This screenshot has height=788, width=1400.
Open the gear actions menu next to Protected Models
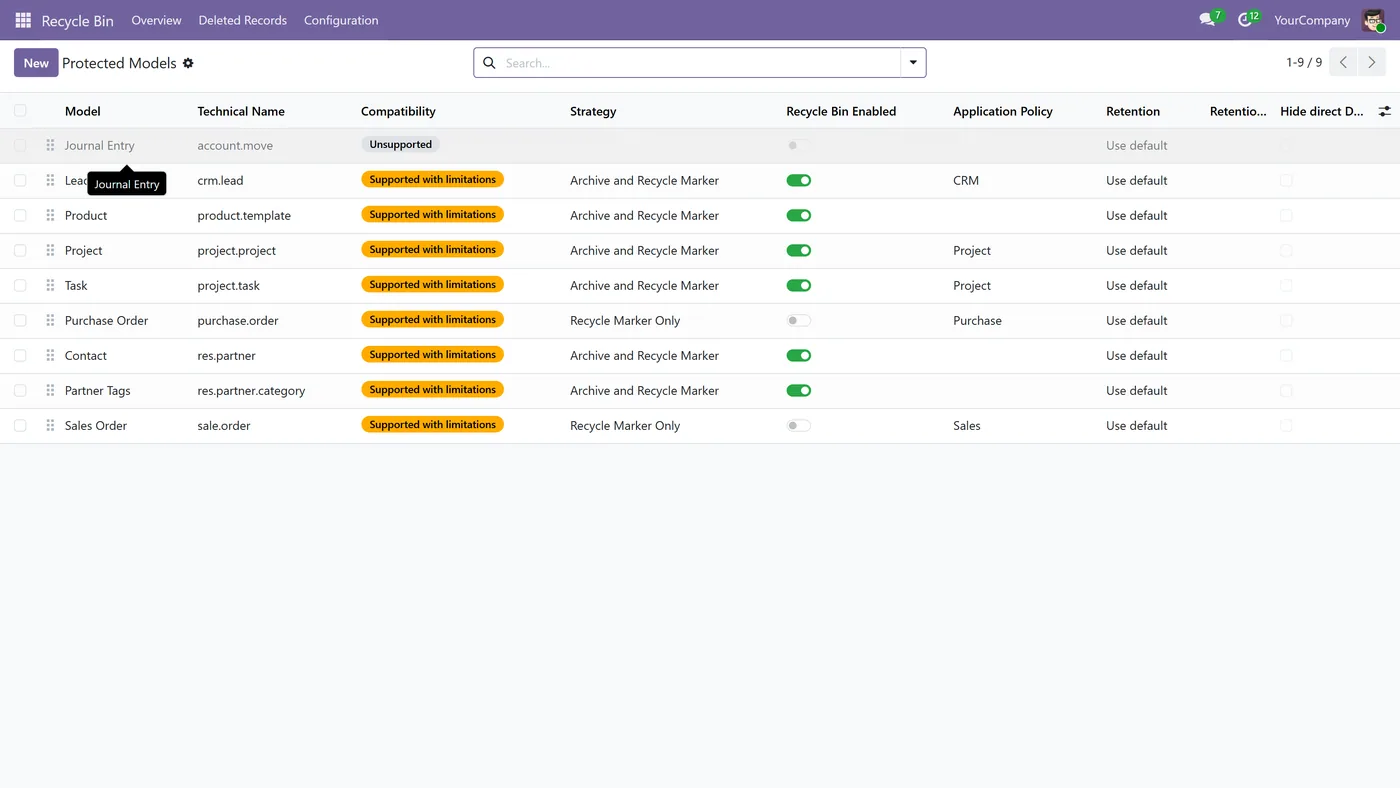pos(188,63)
